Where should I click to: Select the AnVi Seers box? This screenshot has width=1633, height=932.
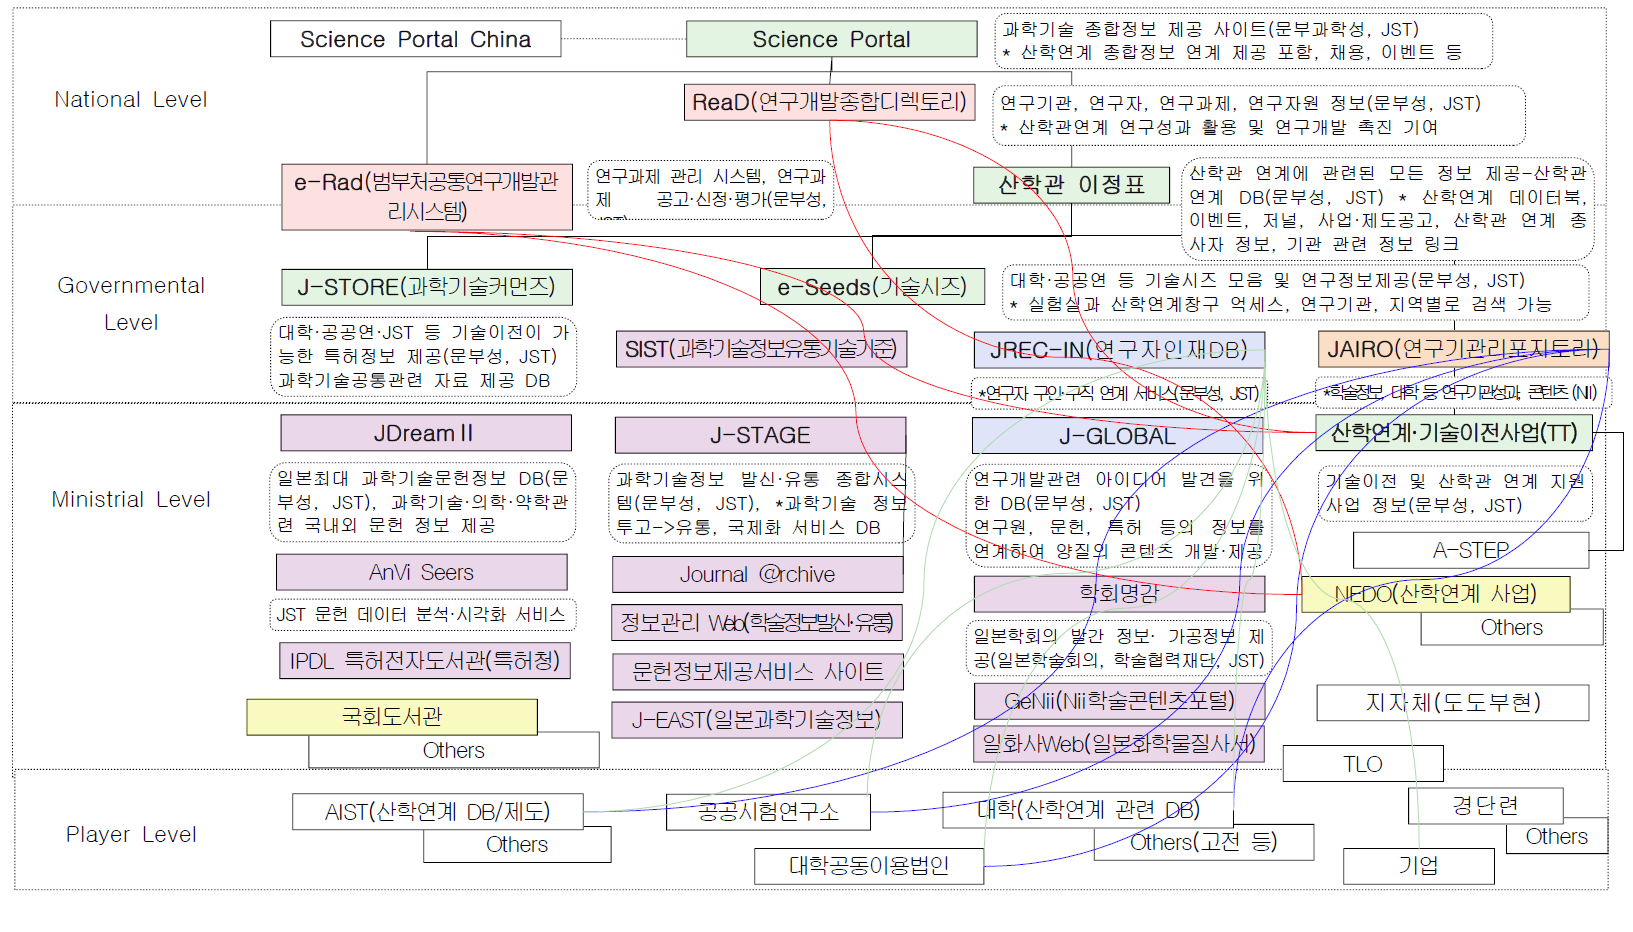(421, 572)
